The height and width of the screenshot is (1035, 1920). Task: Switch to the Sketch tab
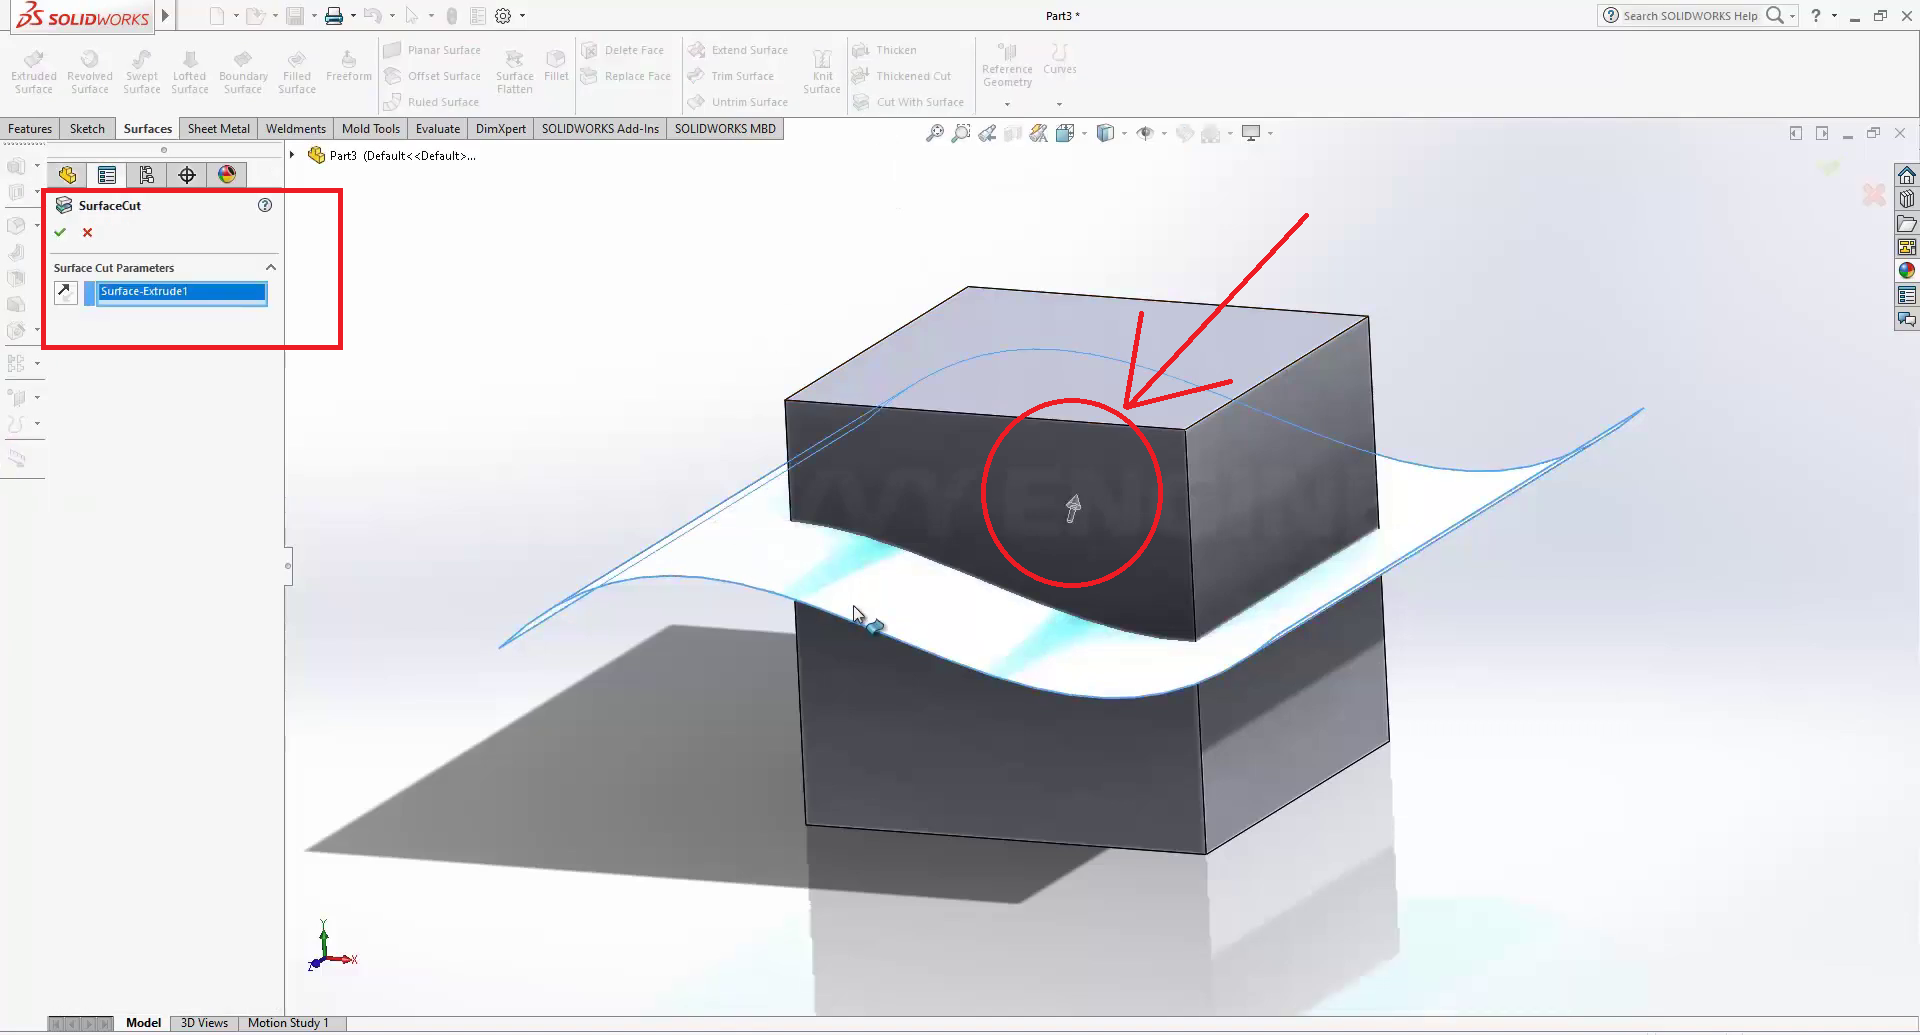[x=87, y=129]
